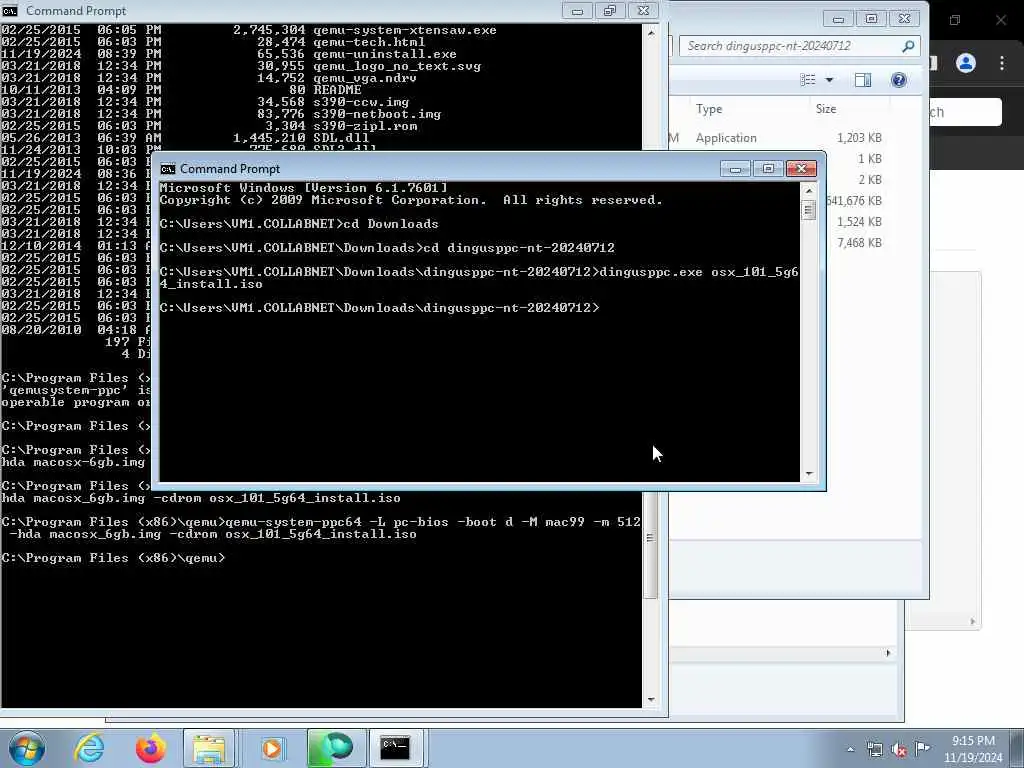Viewport: 1024px width, 768px height.
Task: Sort by the Type column header
Action: point(709,109)
